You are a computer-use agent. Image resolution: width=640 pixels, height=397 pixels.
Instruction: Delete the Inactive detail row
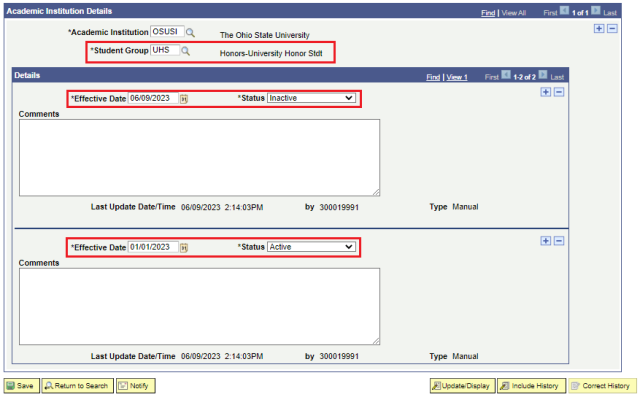click(x=559, y=92)
